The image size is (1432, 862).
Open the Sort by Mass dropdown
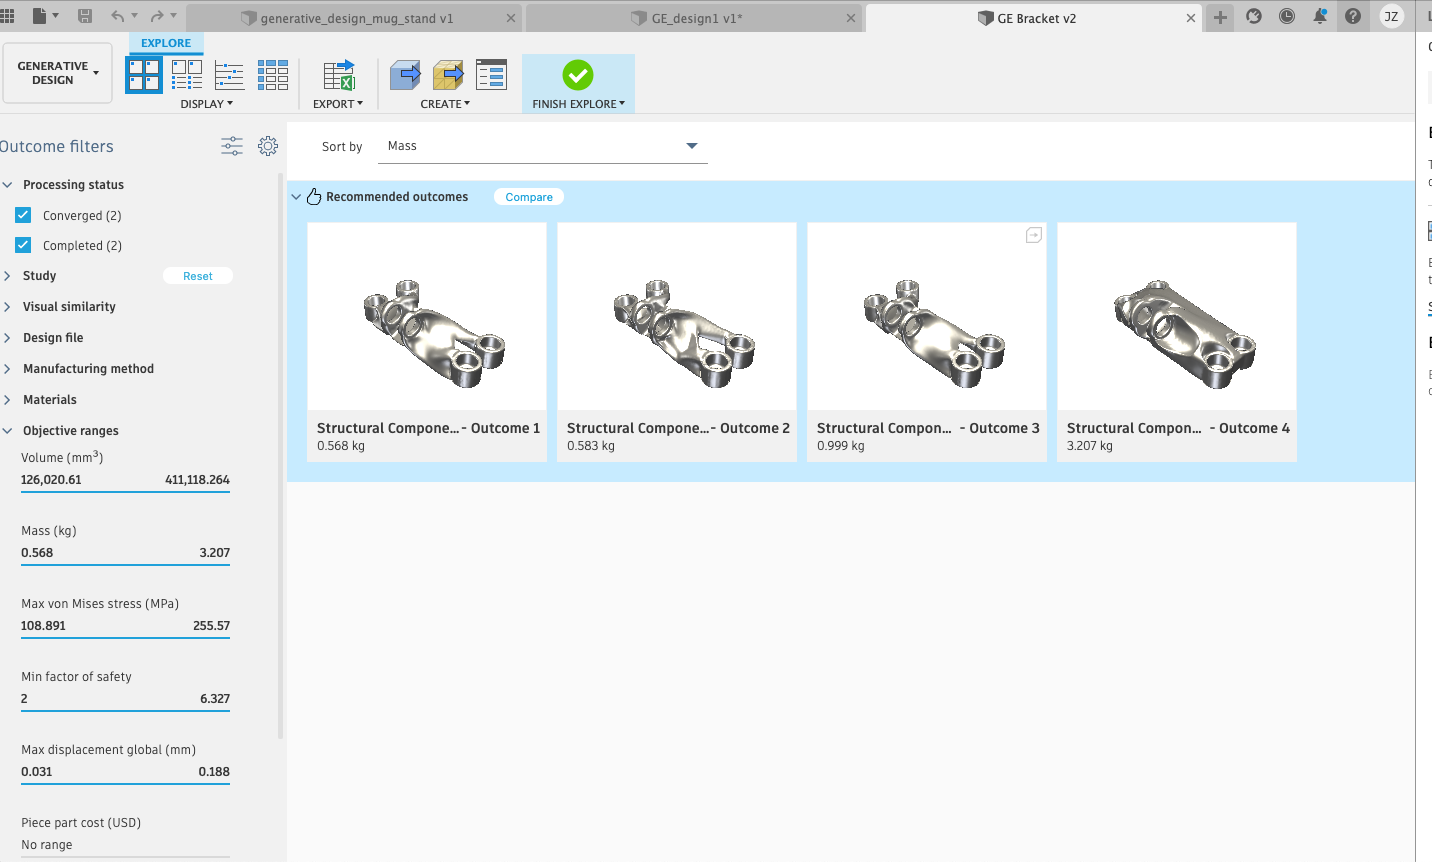tap(543, 146)
